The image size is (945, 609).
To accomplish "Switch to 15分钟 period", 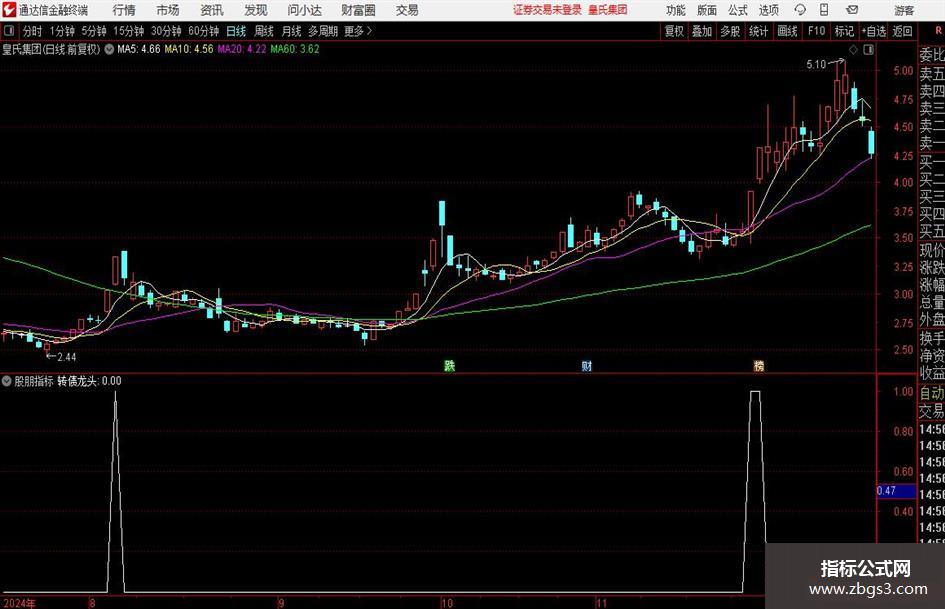I will [128, 31].
